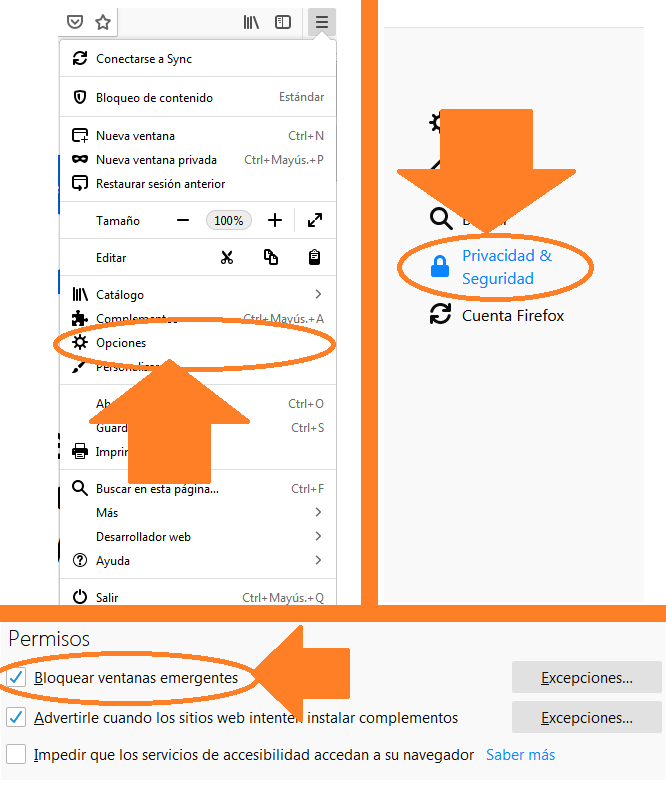Screen dimensions: 666x790
Task: Enter full screen with the expand arrows icon
Action: click(x=315, y=220)
